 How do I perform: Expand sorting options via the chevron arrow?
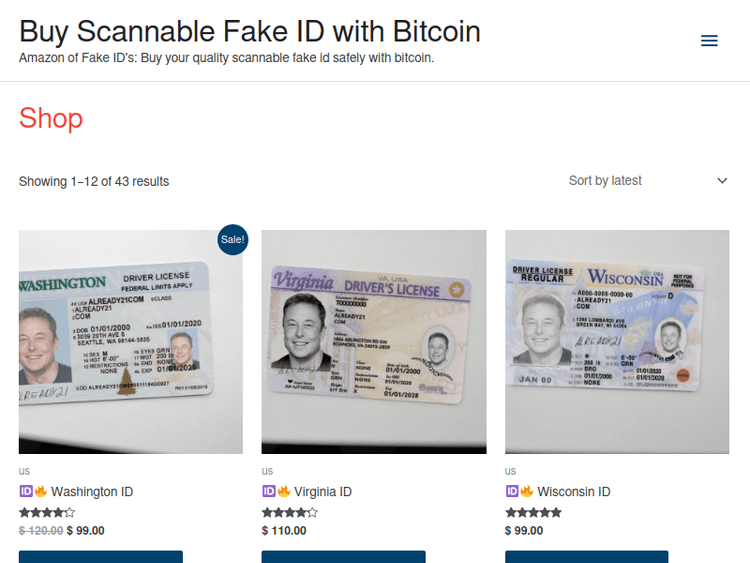[722, 181]
